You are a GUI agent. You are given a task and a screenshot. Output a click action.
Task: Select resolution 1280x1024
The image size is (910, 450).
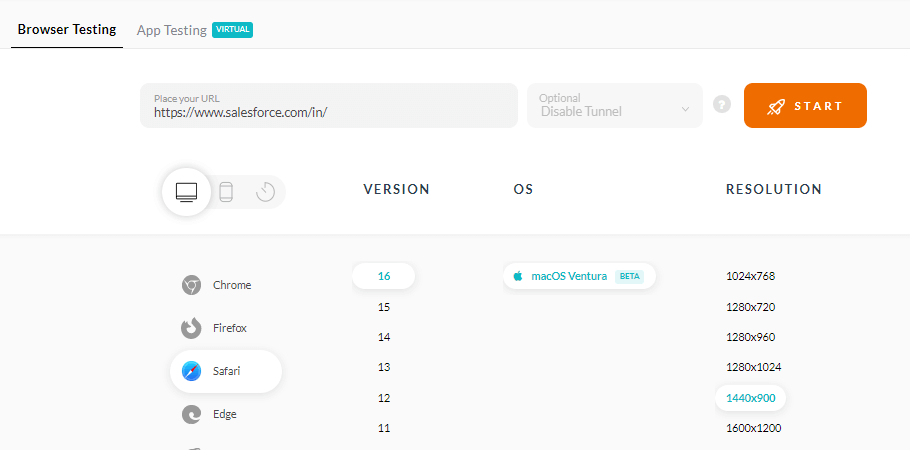coord(753,368)
